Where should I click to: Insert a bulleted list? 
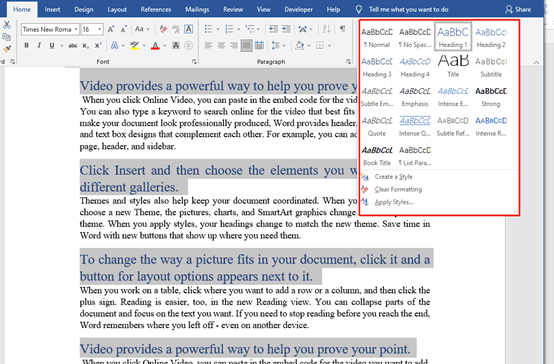click(208, 29)
